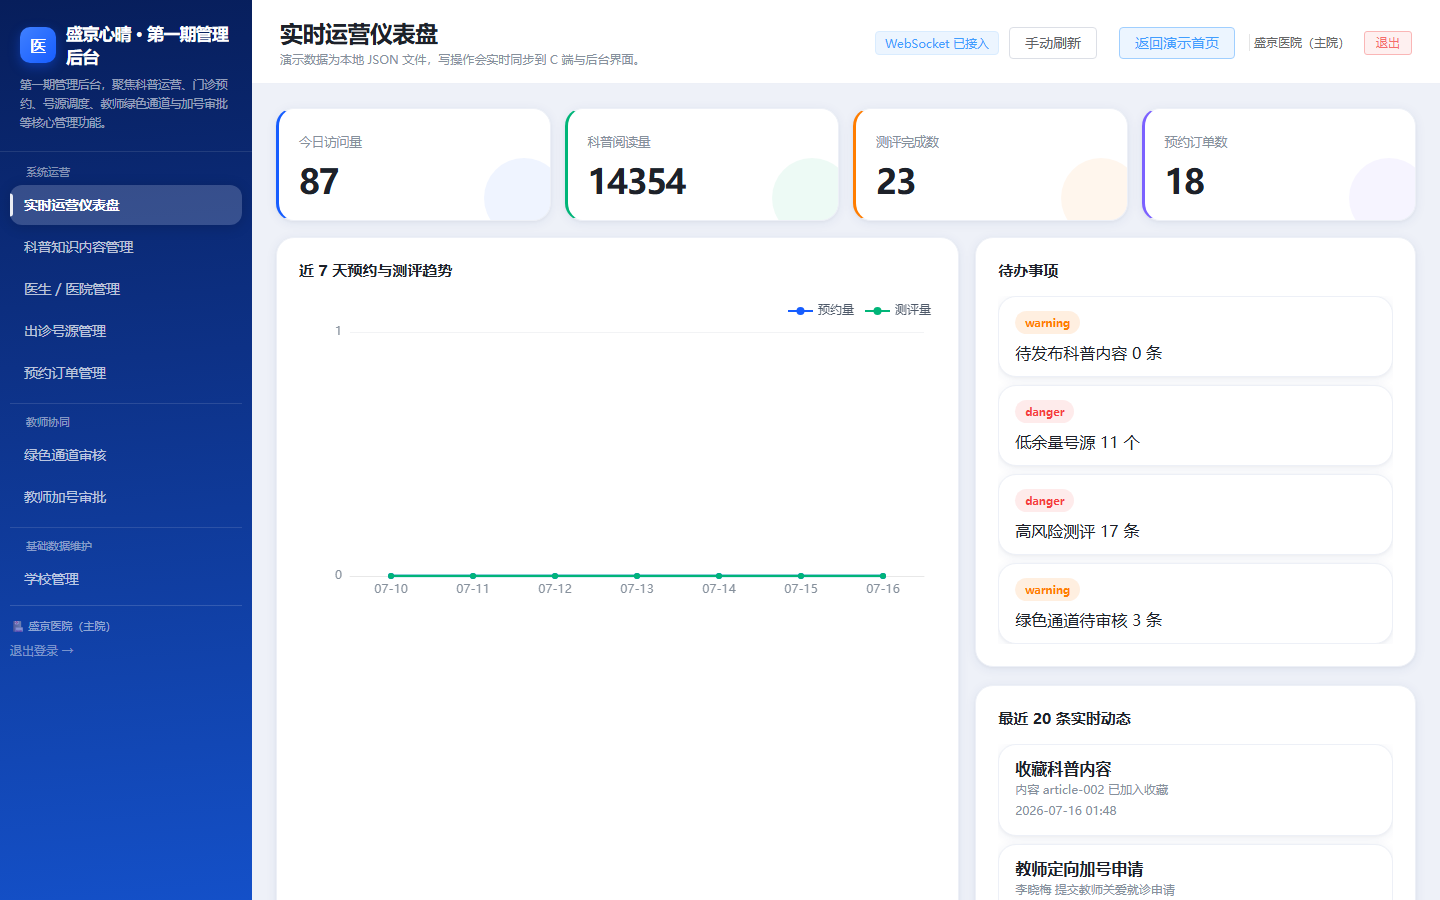This screenshot has height=900, width=1440.
Task: Click 绿色通道待审核 3 条 todo item
Action: click(1195, 604)
